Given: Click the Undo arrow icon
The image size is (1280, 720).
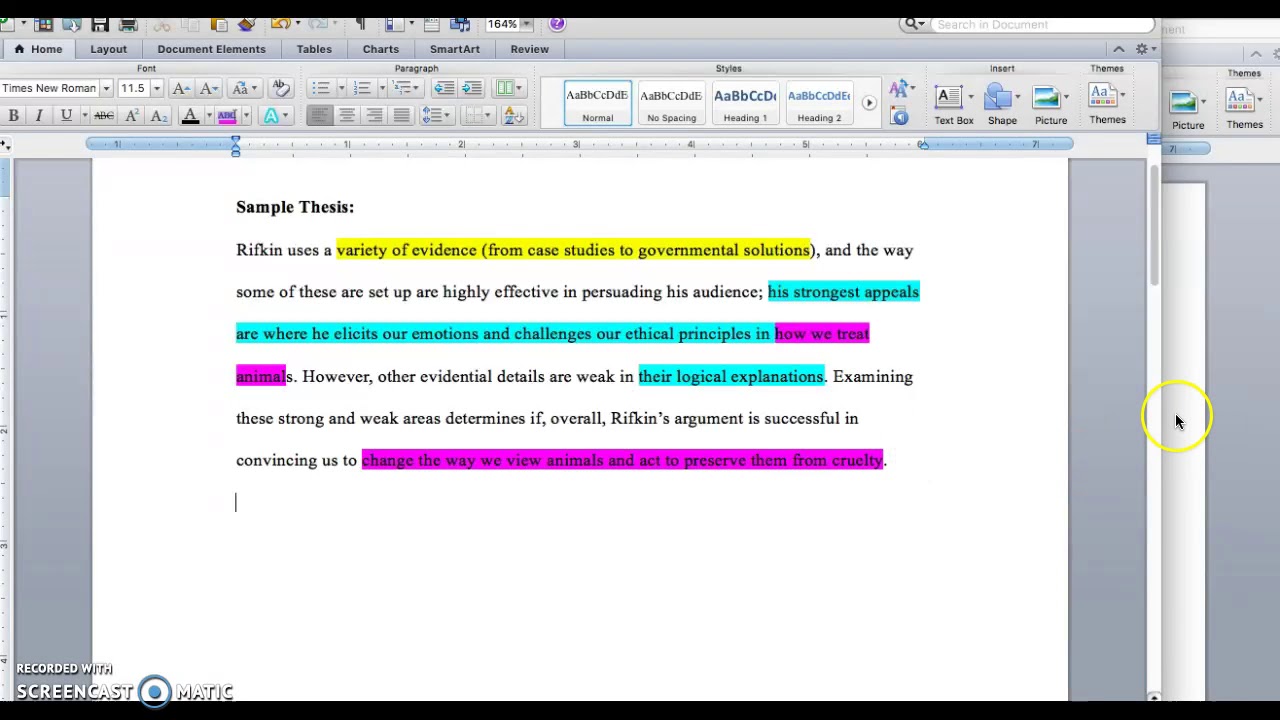Looking at the screenshot, I should point(280,24).
